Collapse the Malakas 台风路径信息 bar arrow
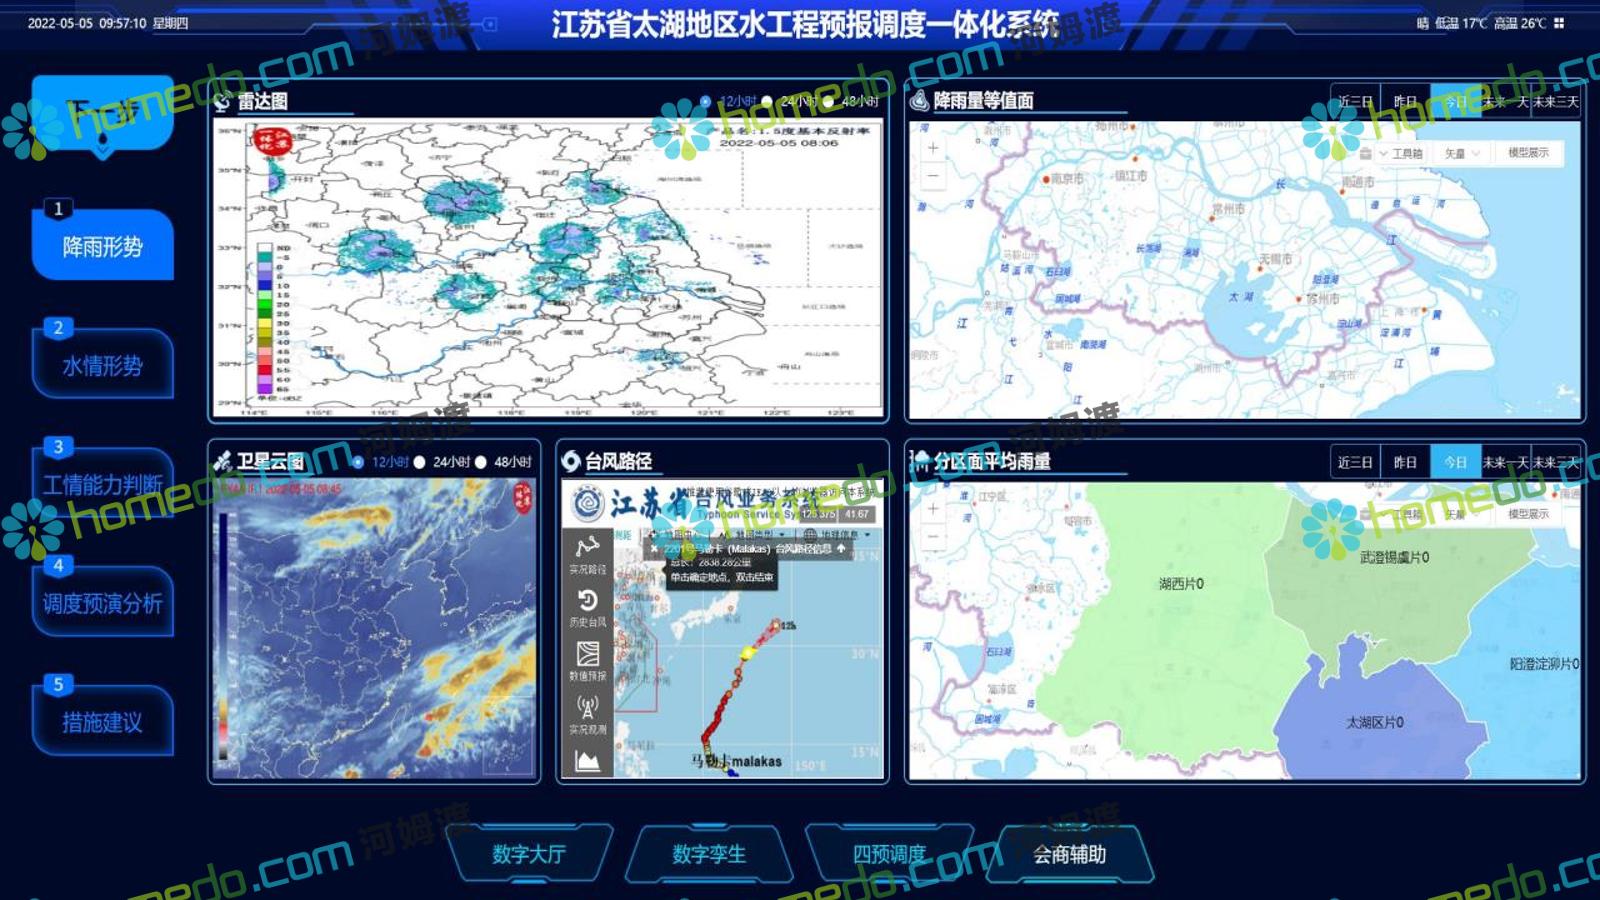The height and width of the screenshot is (900, 1600). 841,548
